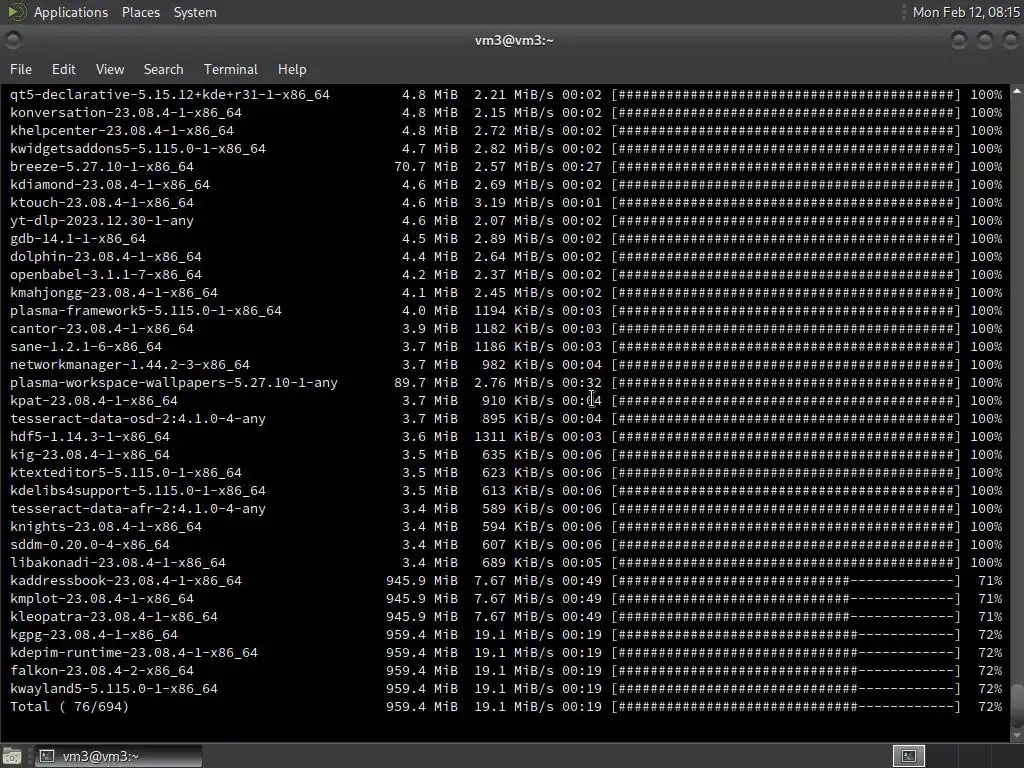Click the tesseract-data-afr-2:4.1.0-4-any package name
This screenshot has width=1024, height=768.
[x=138, y=508]
